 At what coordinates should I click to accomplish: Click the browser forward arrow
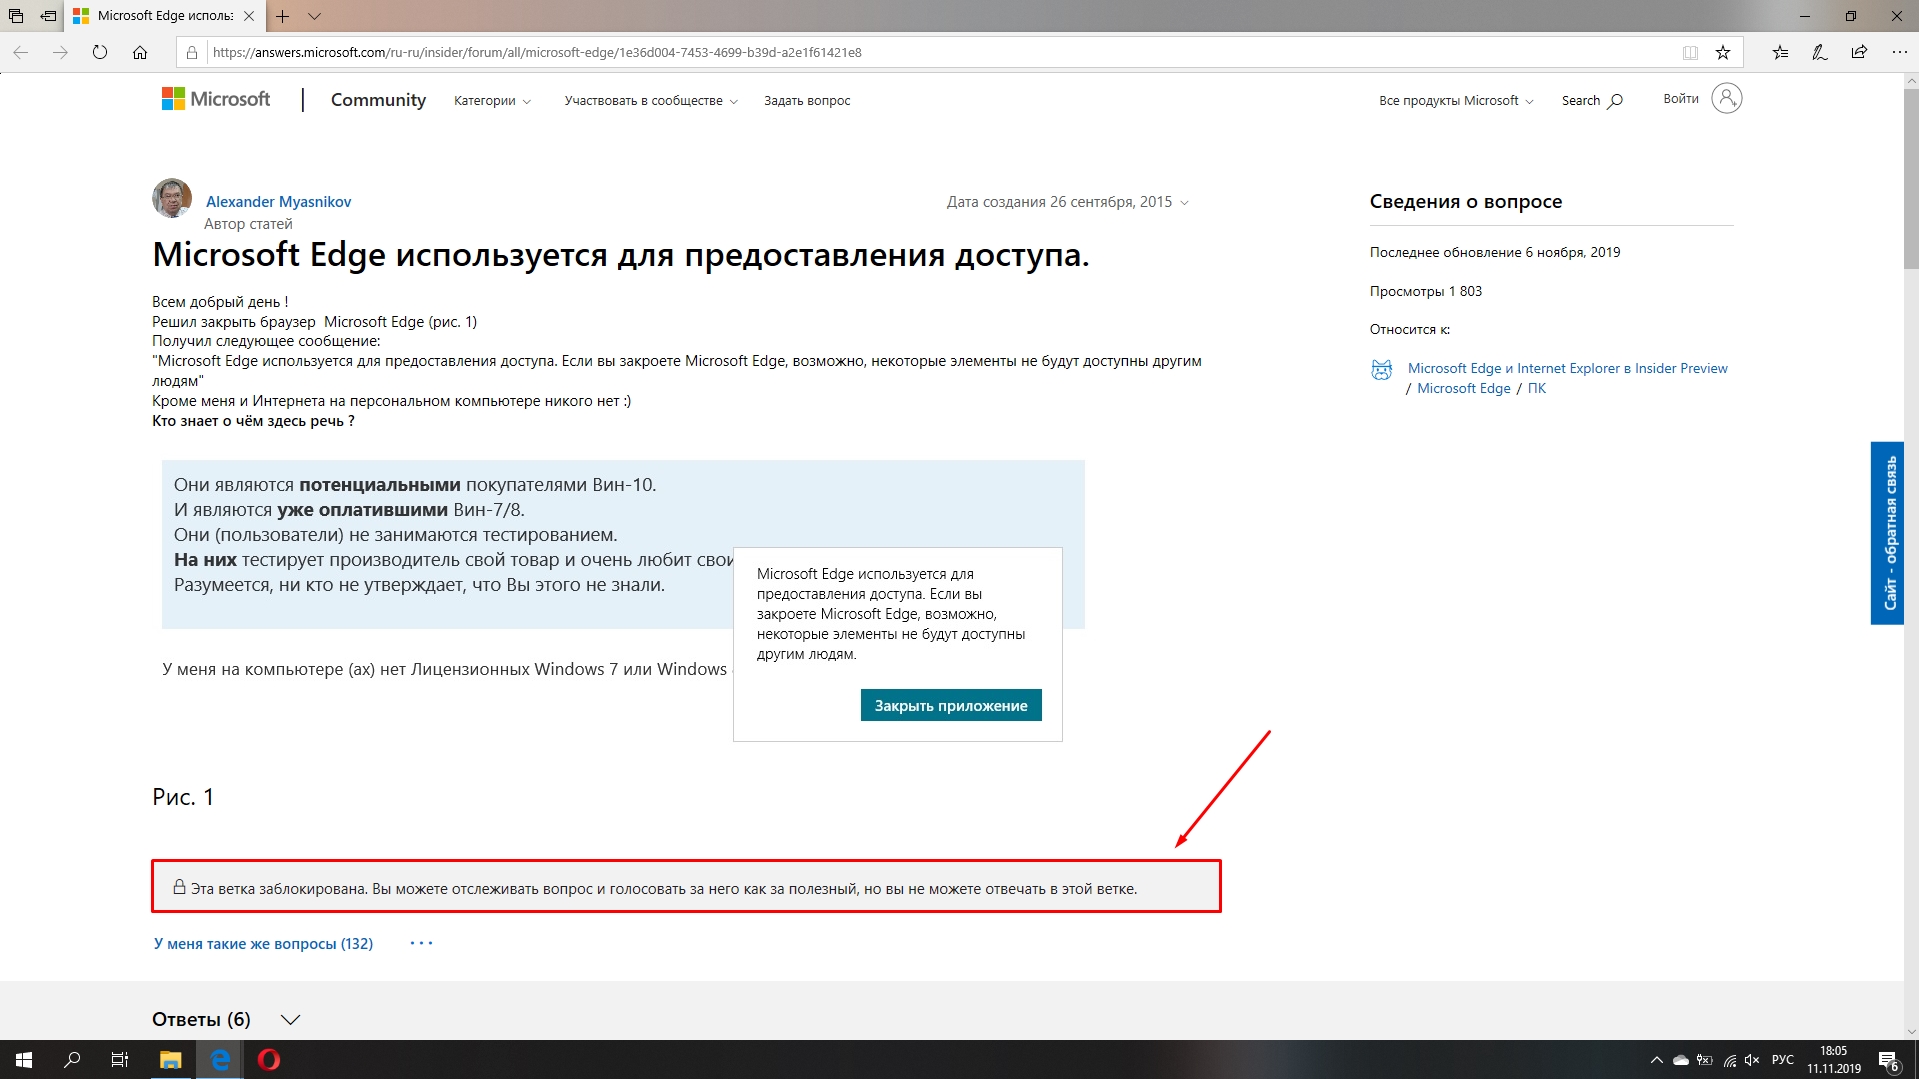pyautogui.click(x=60, y=52)
